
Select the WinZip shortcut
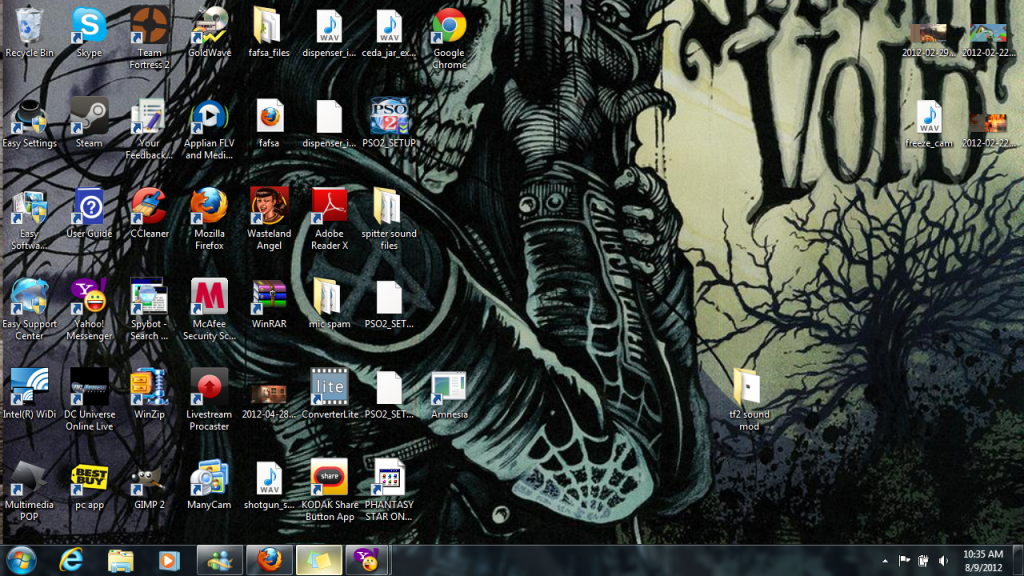[x=150, y=394]
